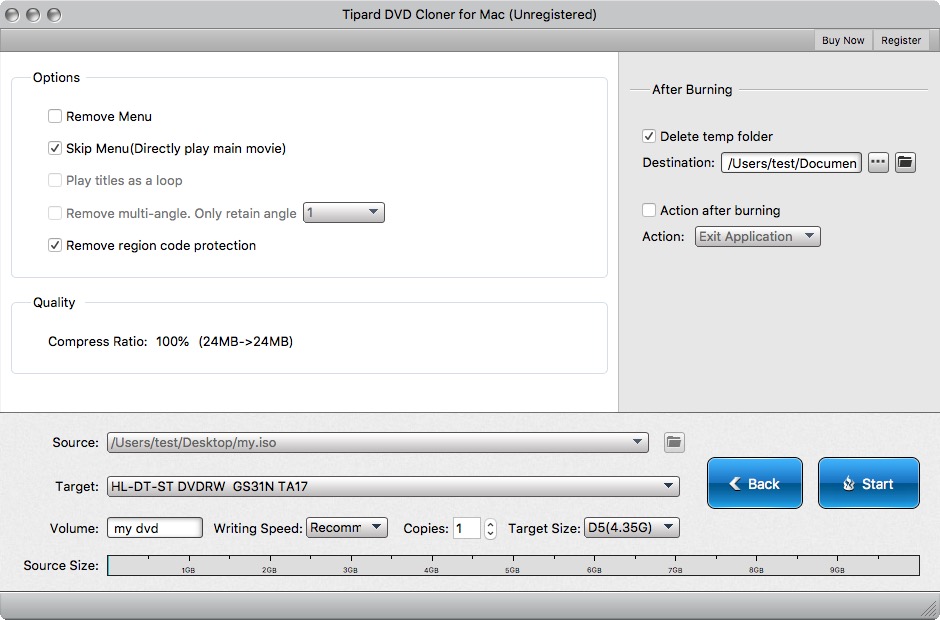The height and width of the screenshot is (620, 940).
Task: Enable Action after burning checkbox
Action: click(x=649, y=210)
